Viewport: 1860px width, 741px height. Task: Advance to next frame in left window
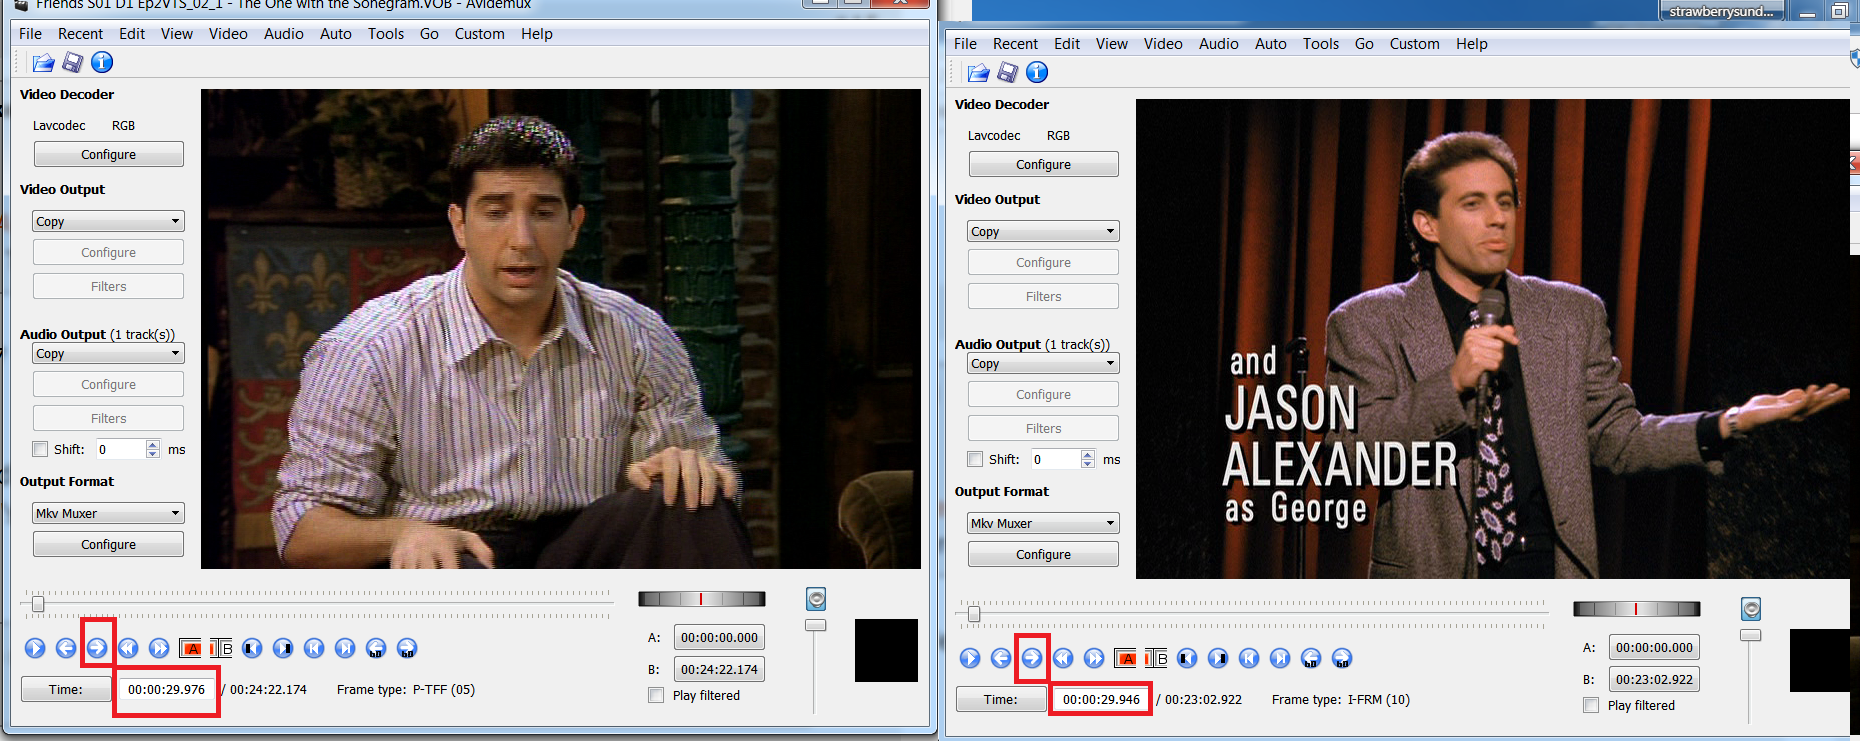point(97,648)
